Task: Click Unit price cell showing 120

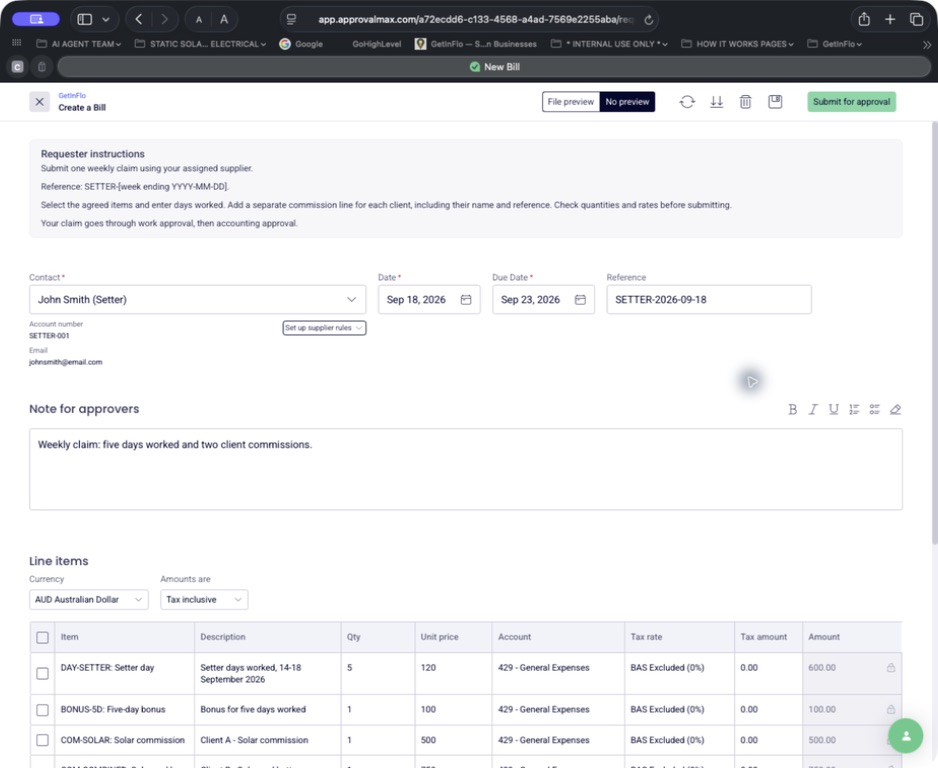Action: click(453, 673)
